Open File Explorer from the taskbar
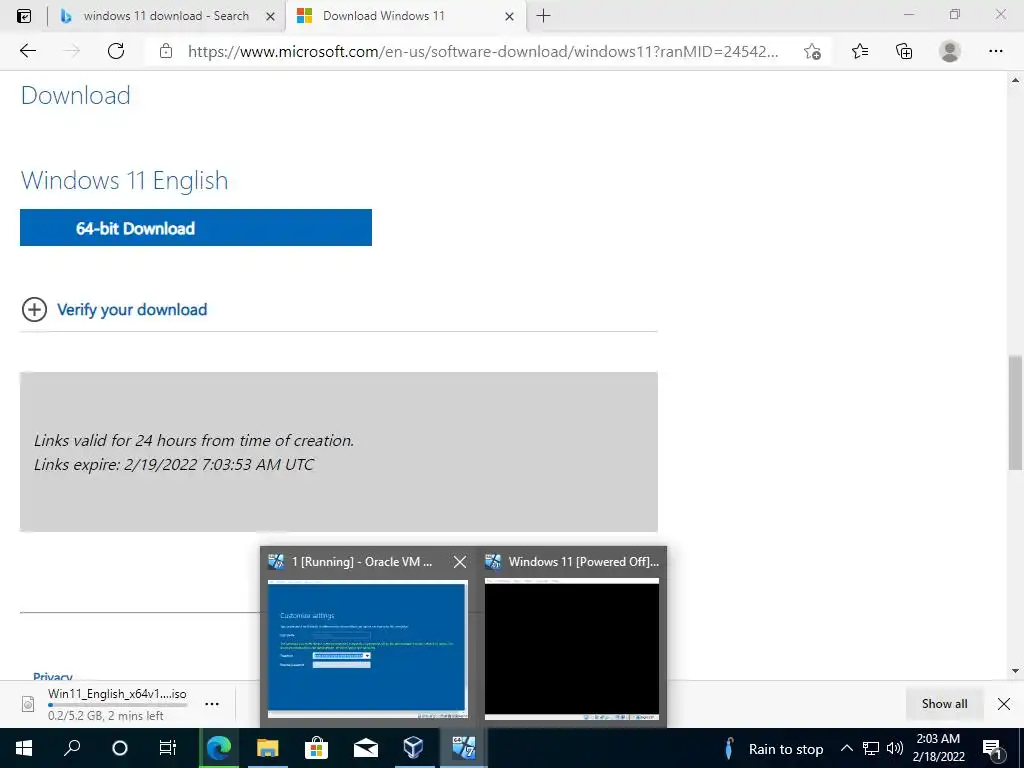1024x768 pixels. [268, 748]
